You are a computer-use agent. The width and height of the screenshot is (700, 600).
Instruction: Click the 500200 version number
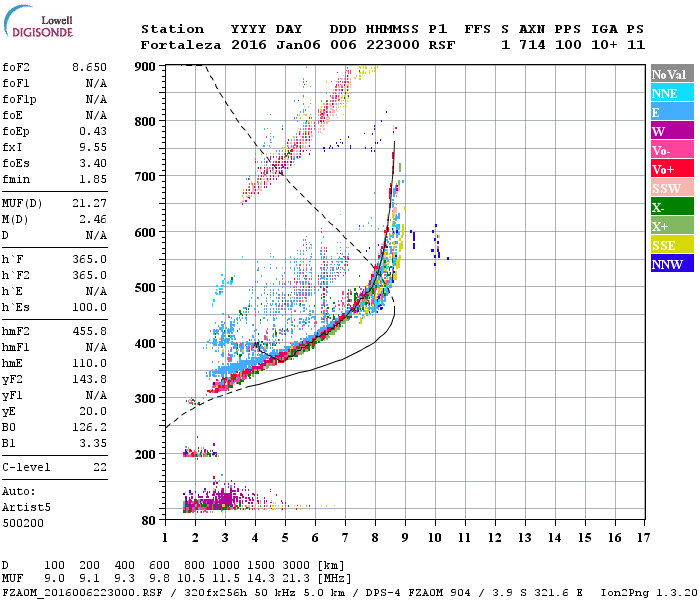[23, 523]
